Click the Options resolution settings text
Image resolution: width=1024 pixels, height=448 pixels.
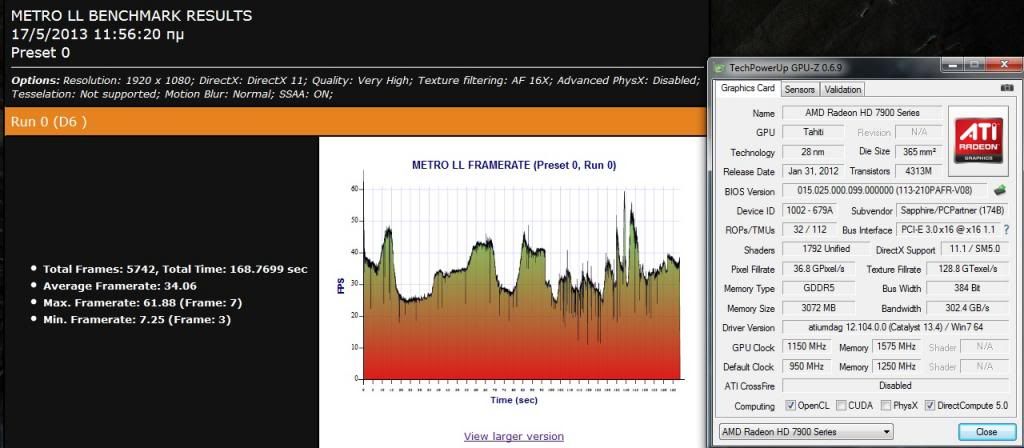(356, 87)
